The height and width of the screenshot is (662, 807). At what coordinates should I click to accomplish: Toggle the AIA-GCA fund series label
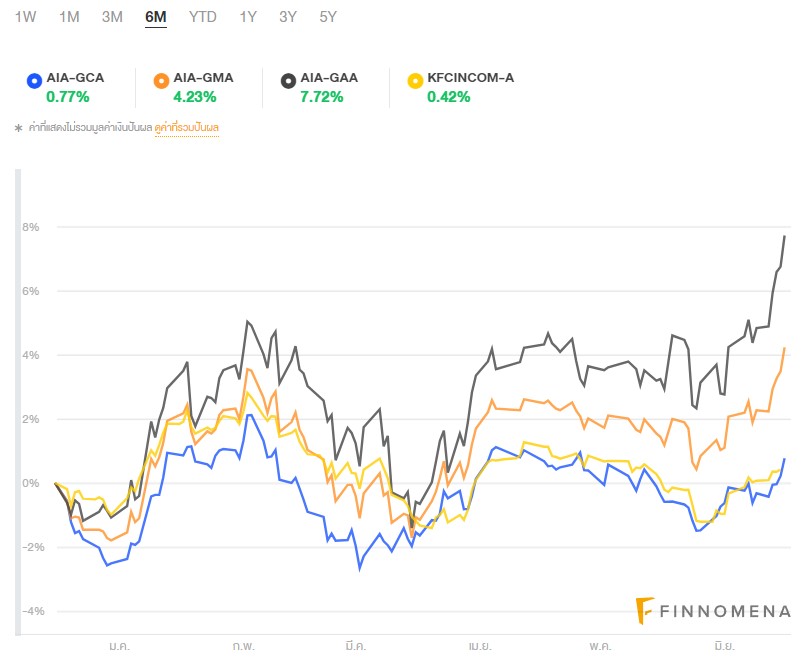click(x=75, y=78)
